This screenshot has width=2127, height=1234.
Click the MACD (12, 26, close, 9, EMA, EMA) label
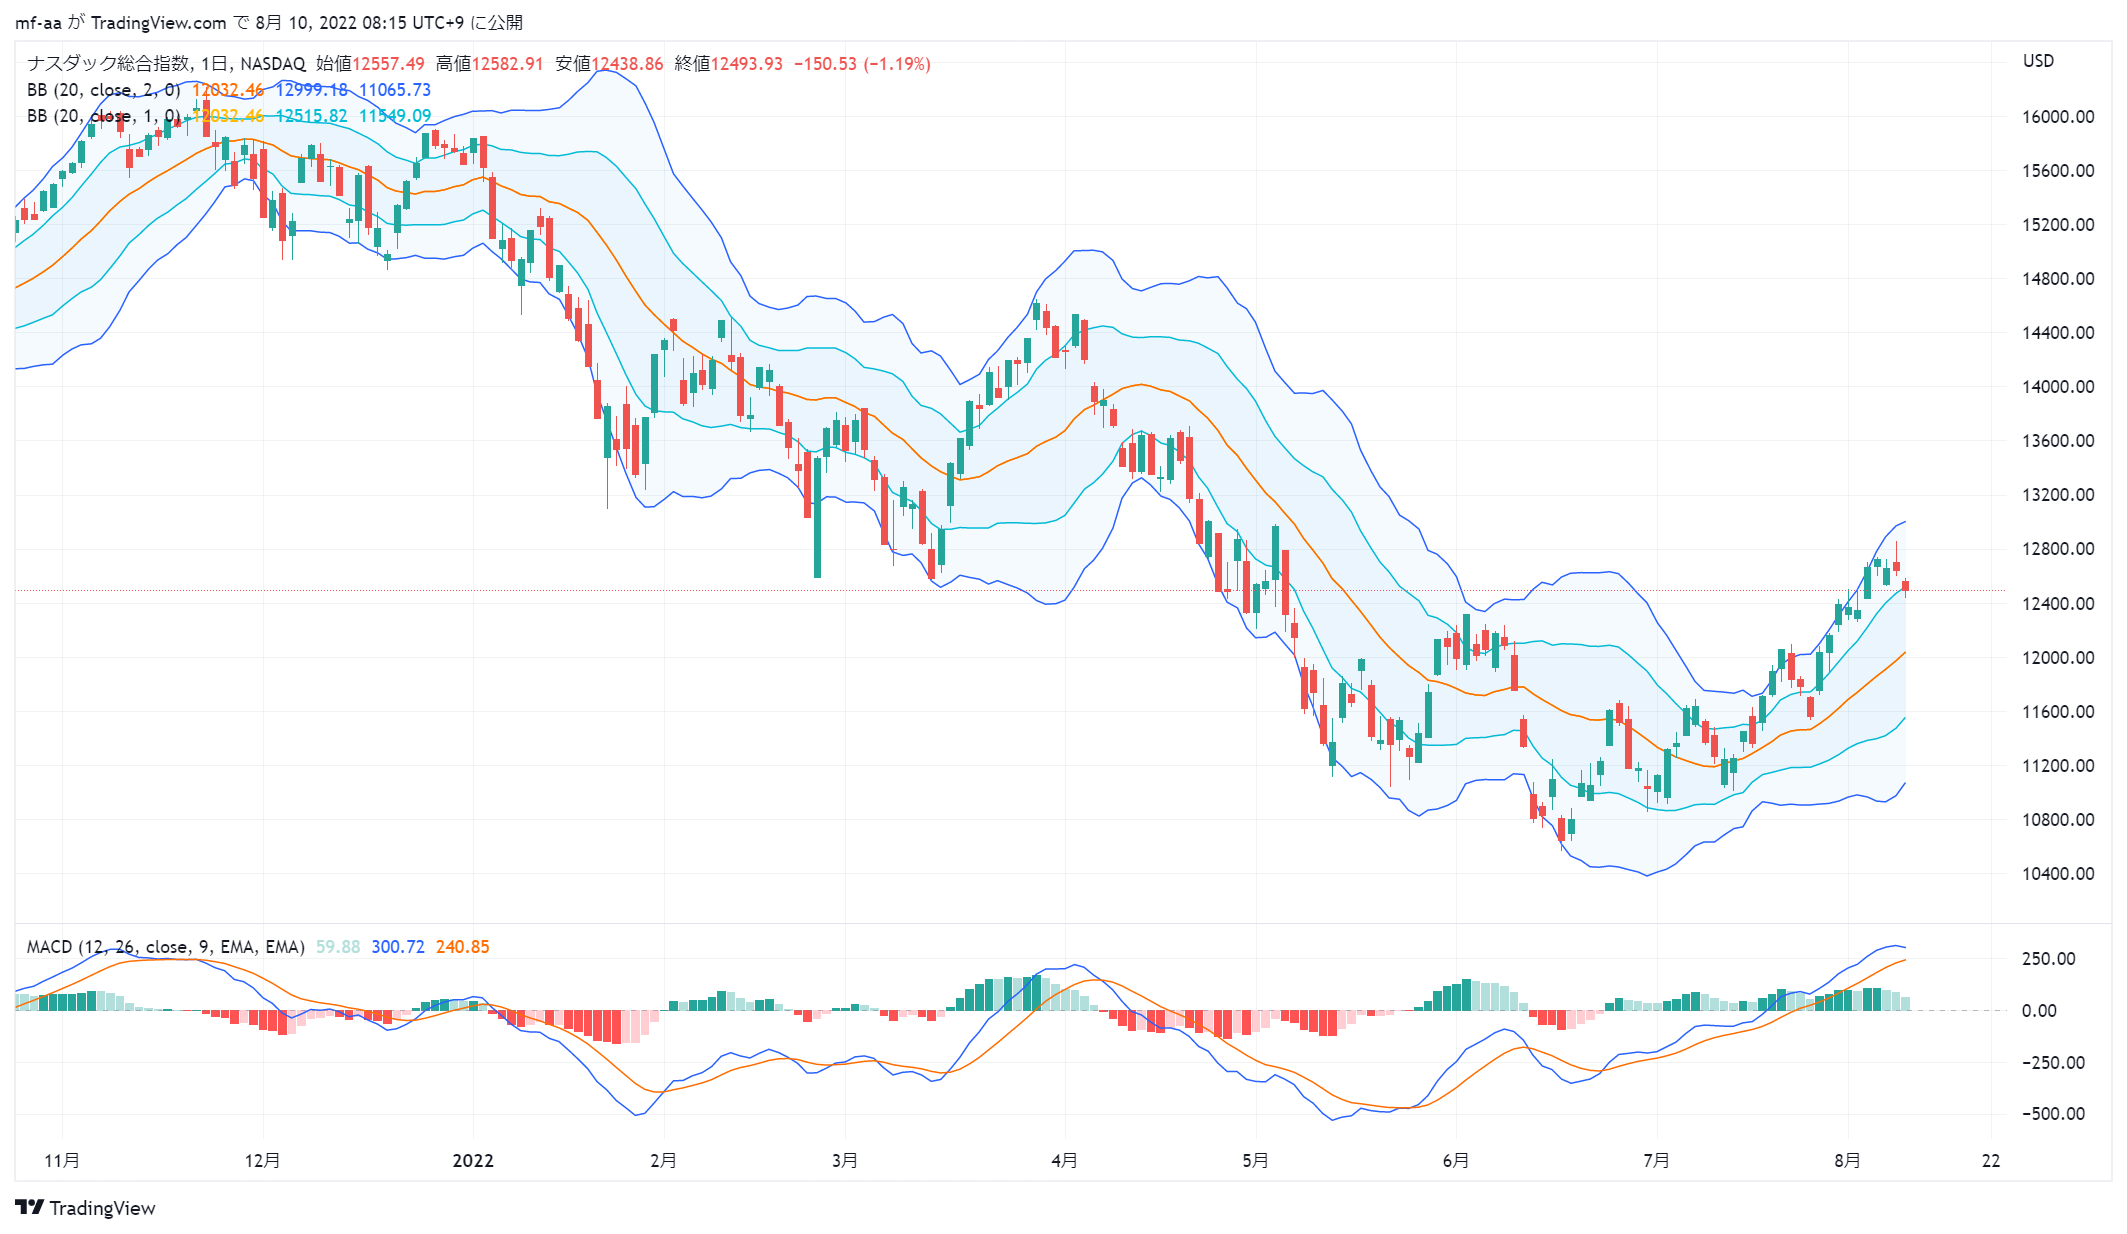(166, 947)
